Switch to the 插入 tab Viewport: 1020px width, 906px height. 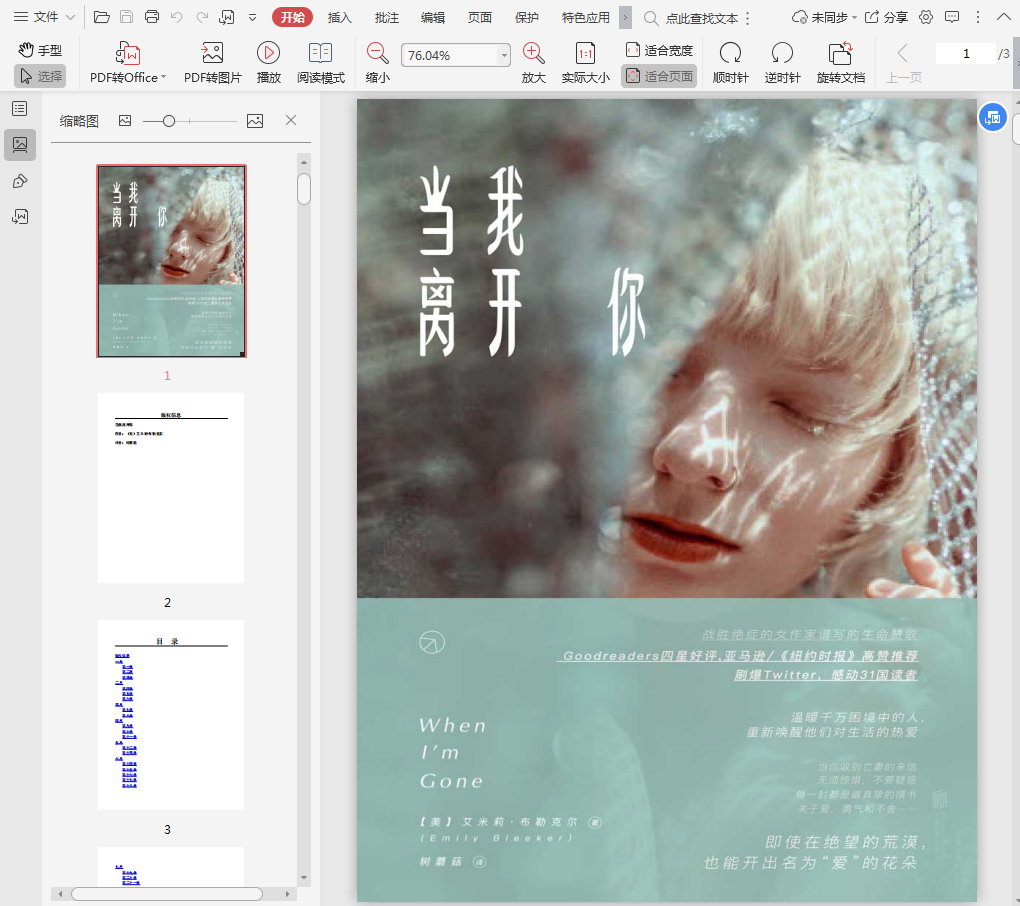point(339,18)
